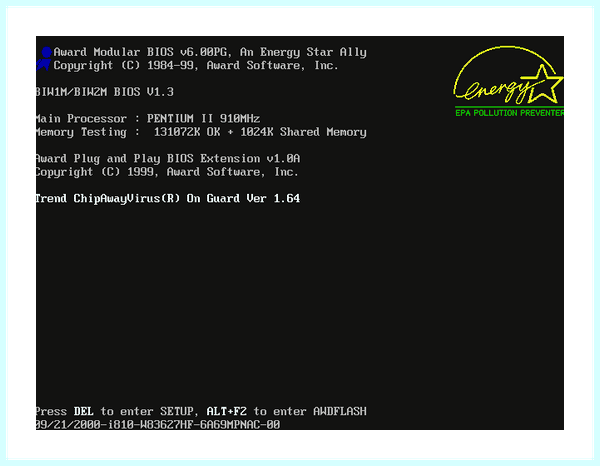The width and height of the screenshot is (600, 466).
Task: Click the 'BIW1M/BIW2M BIOS V1.3' text
Action: [x=105, y=92]
